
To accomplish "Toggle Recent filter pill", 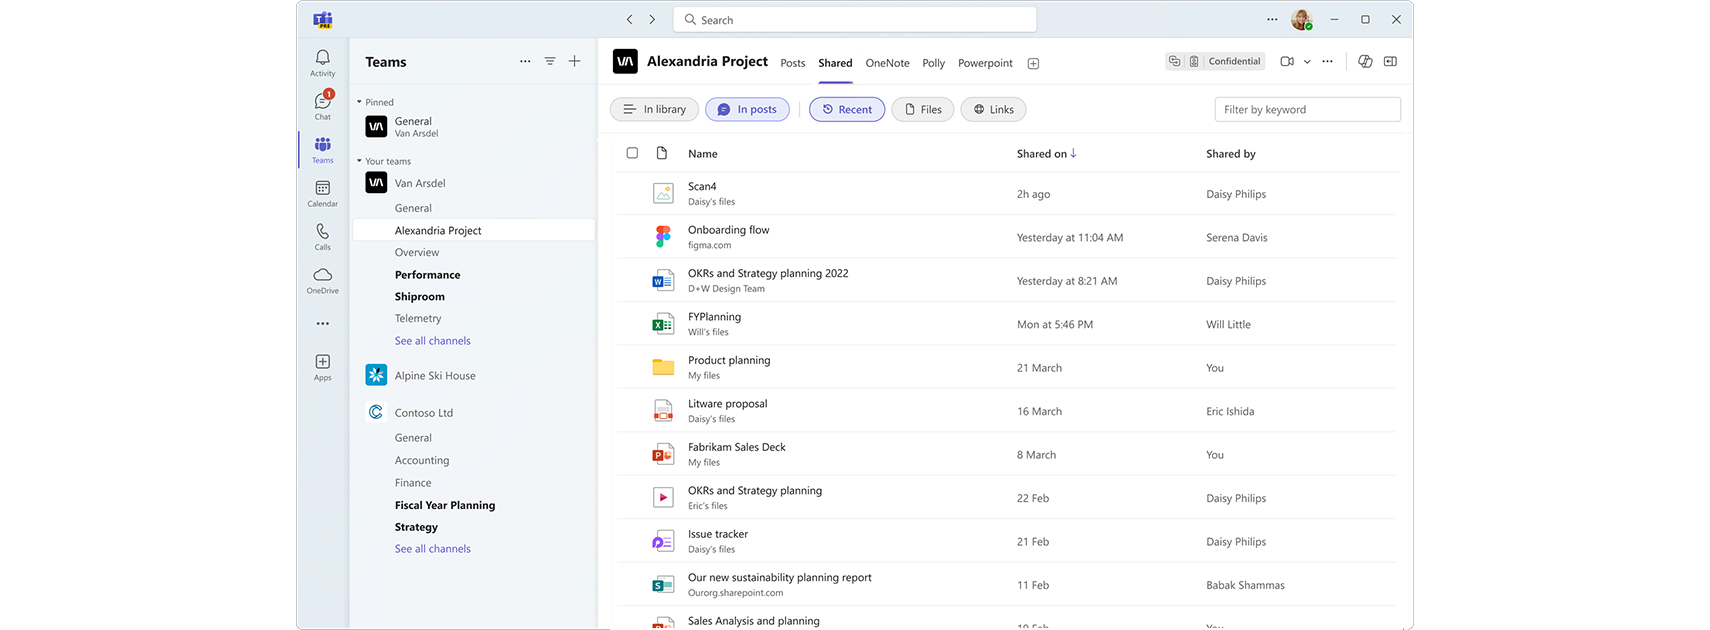I will point(847,109).
